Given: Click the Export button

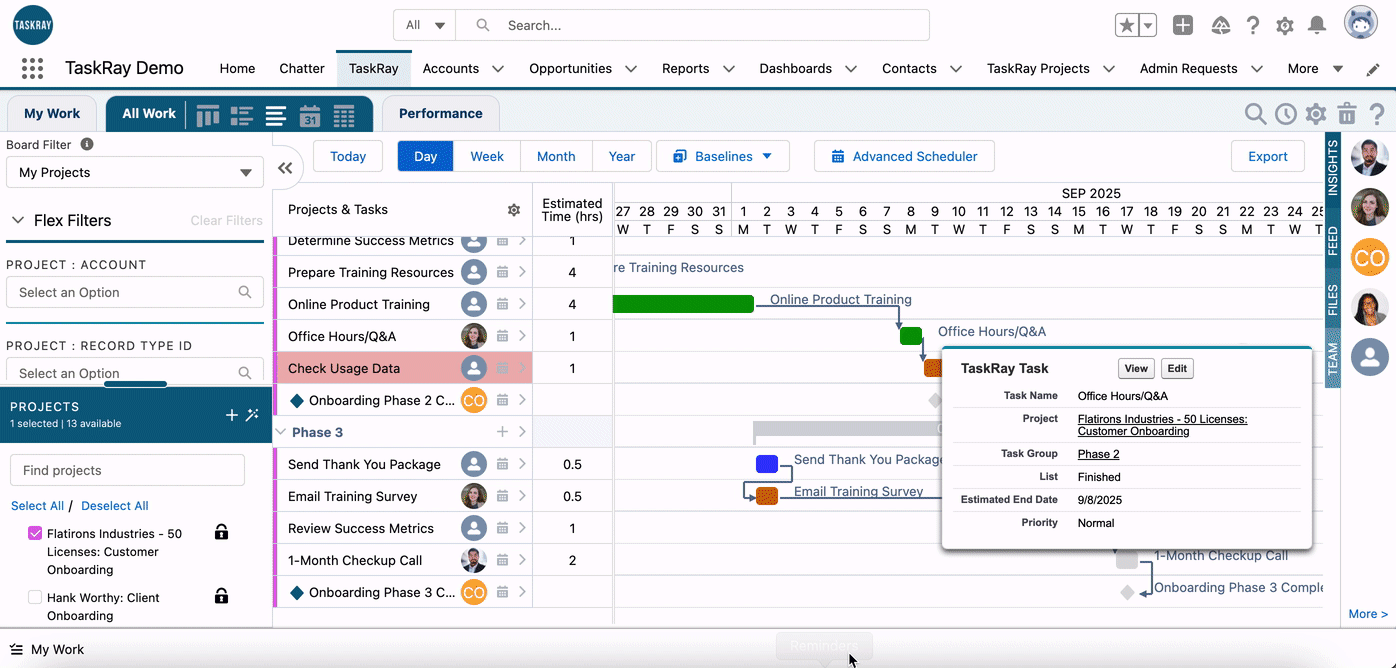Looking at the screenshot, I should pos(1268,156).
